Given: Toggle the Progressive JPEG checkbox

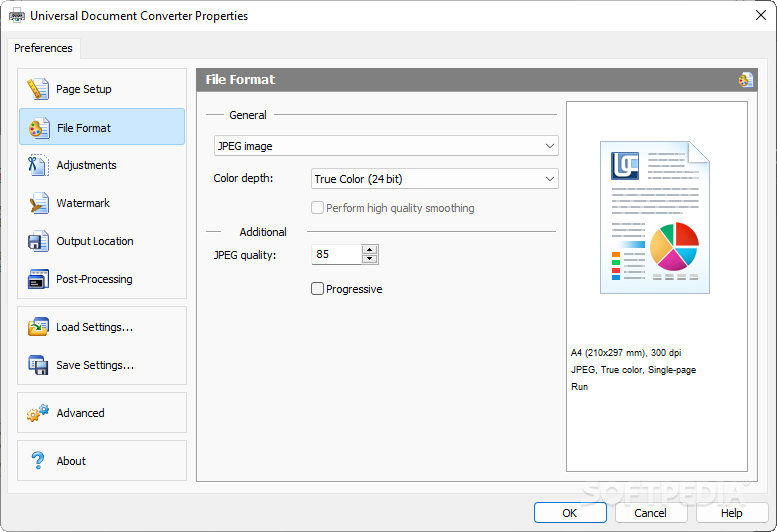Looking at the screenshot, I should (318, 288).
